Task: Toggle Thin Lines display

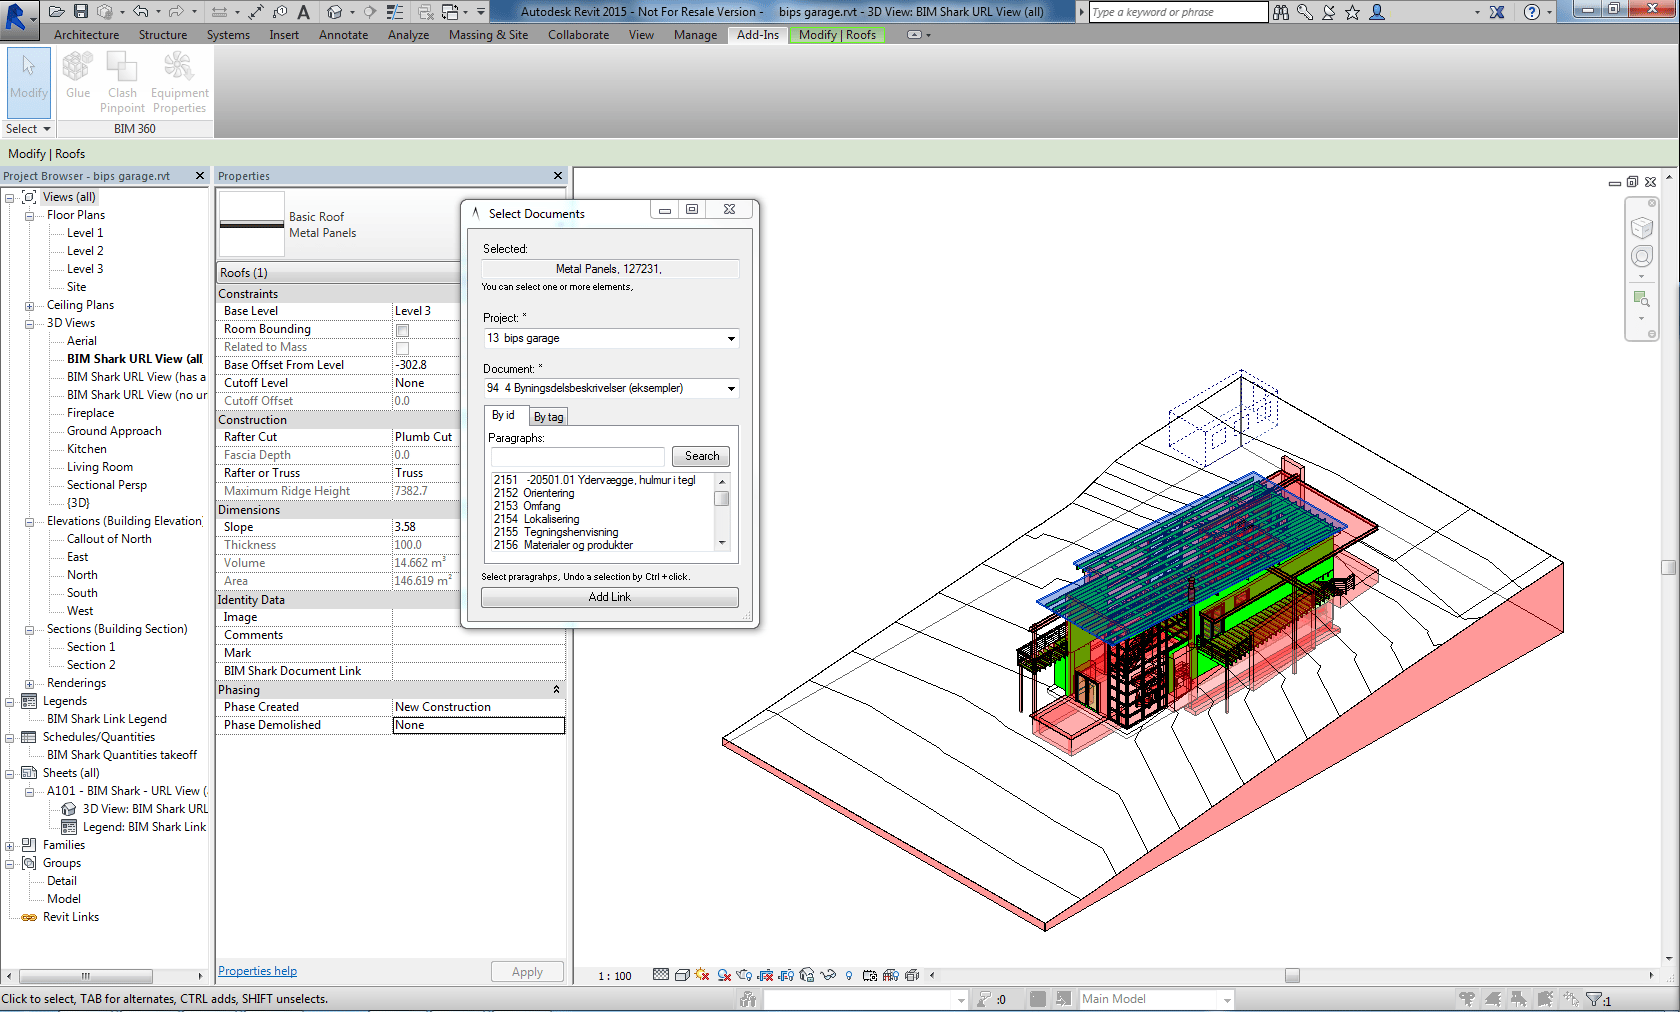Action: click(395, 12)
